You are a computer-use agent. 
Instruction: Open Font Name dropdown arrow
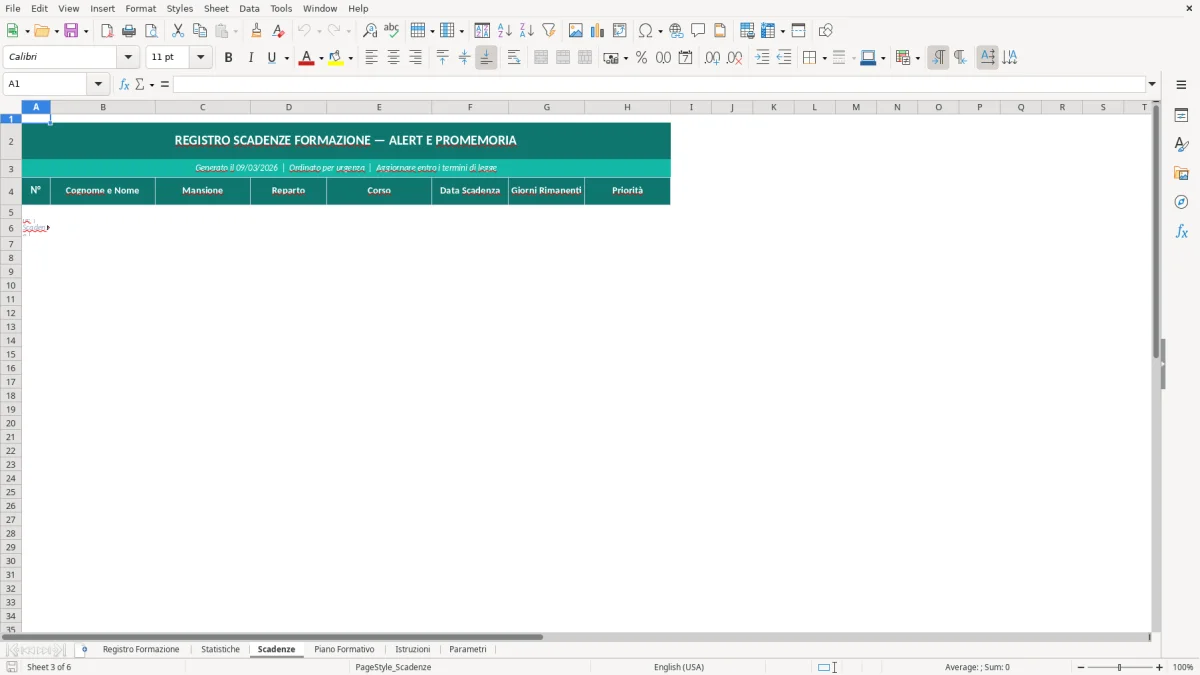pos(128,58)
